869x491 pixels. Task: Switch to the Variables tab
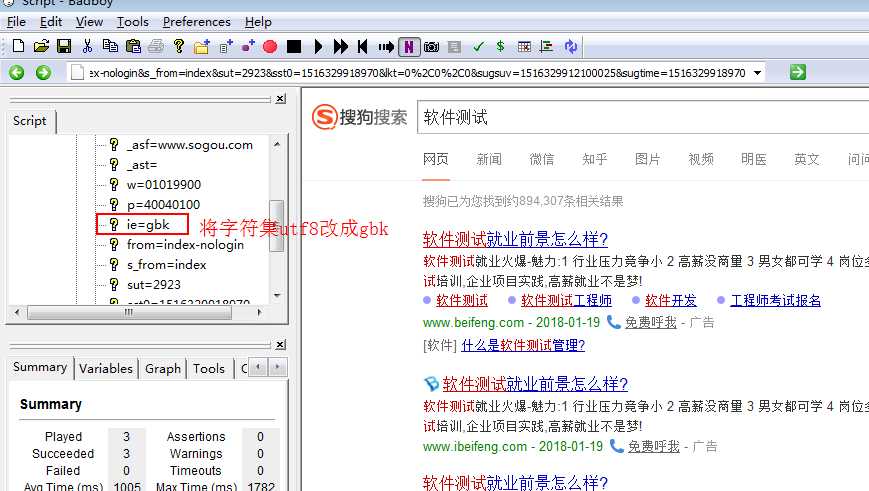[106, 369]
